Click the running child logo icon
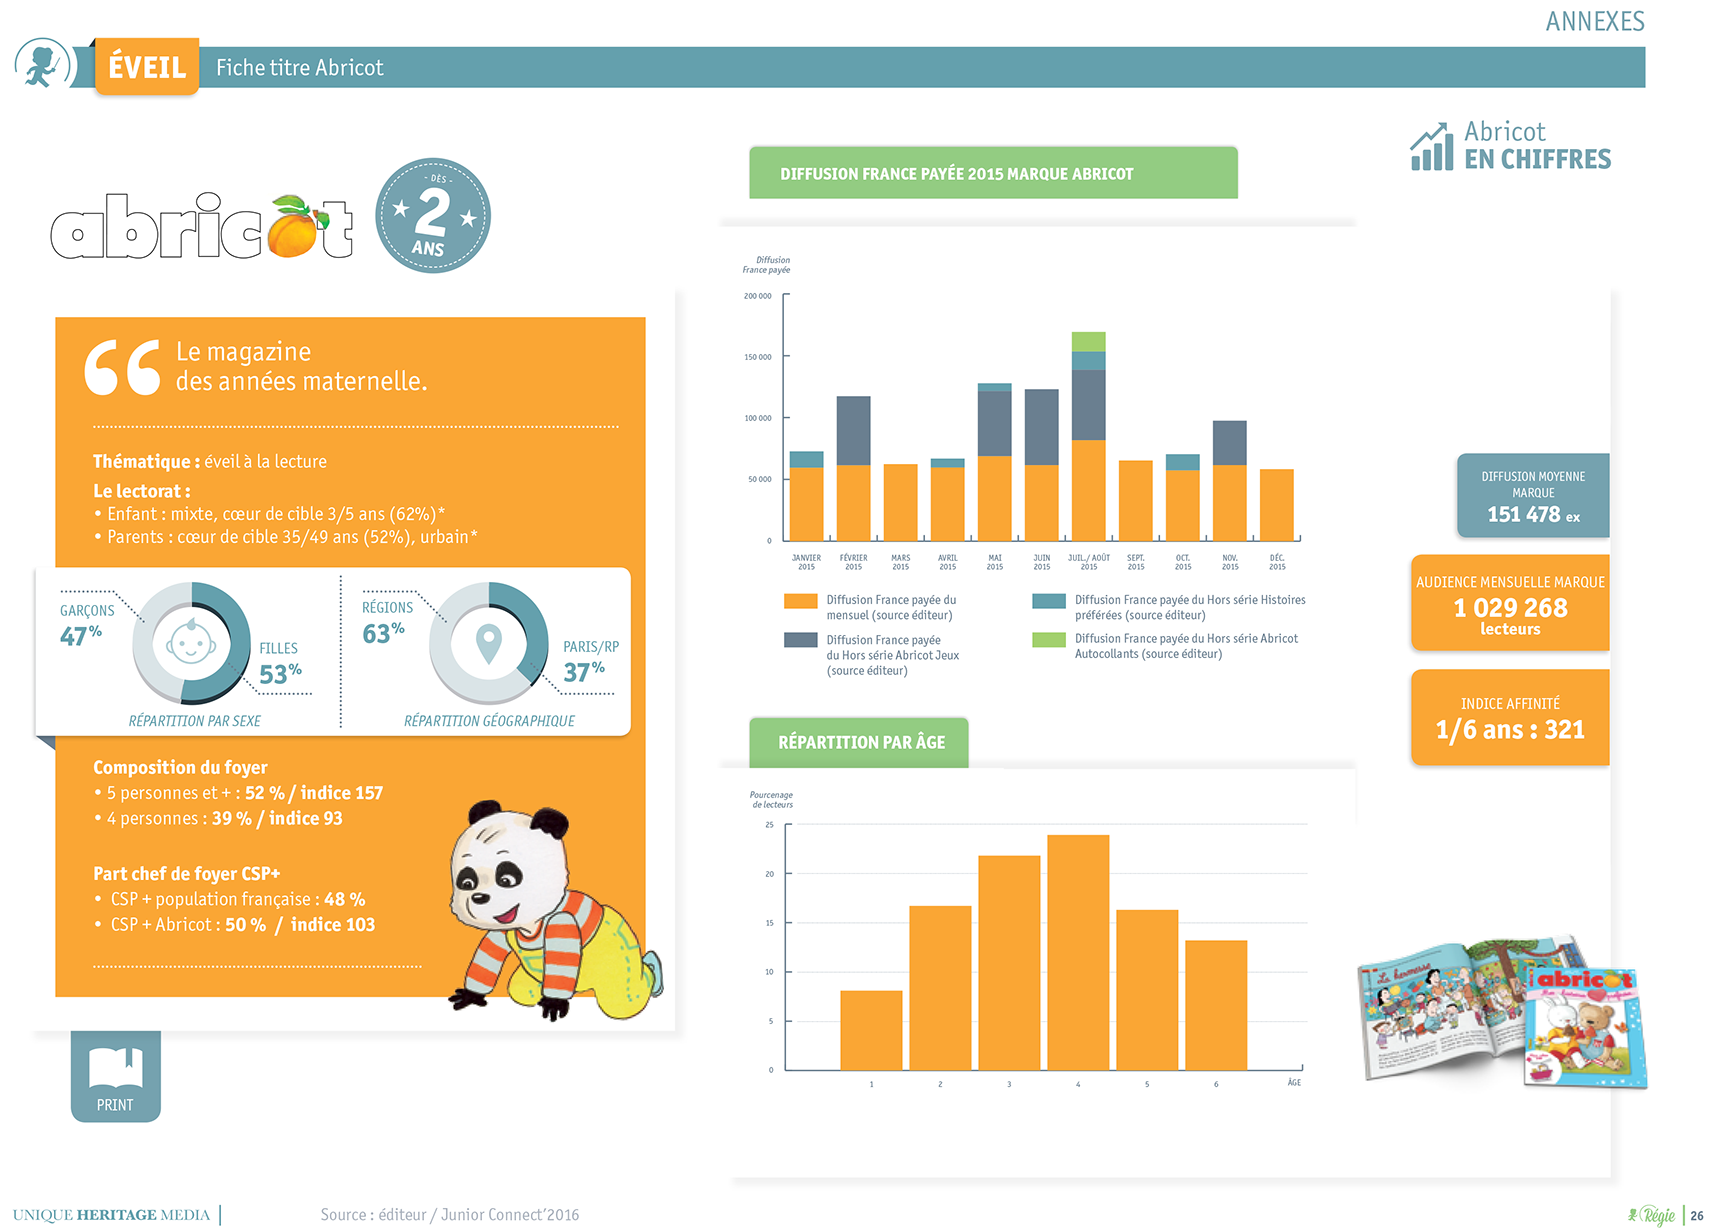Screen dimensions: 1715x1232 coord(43,64)
